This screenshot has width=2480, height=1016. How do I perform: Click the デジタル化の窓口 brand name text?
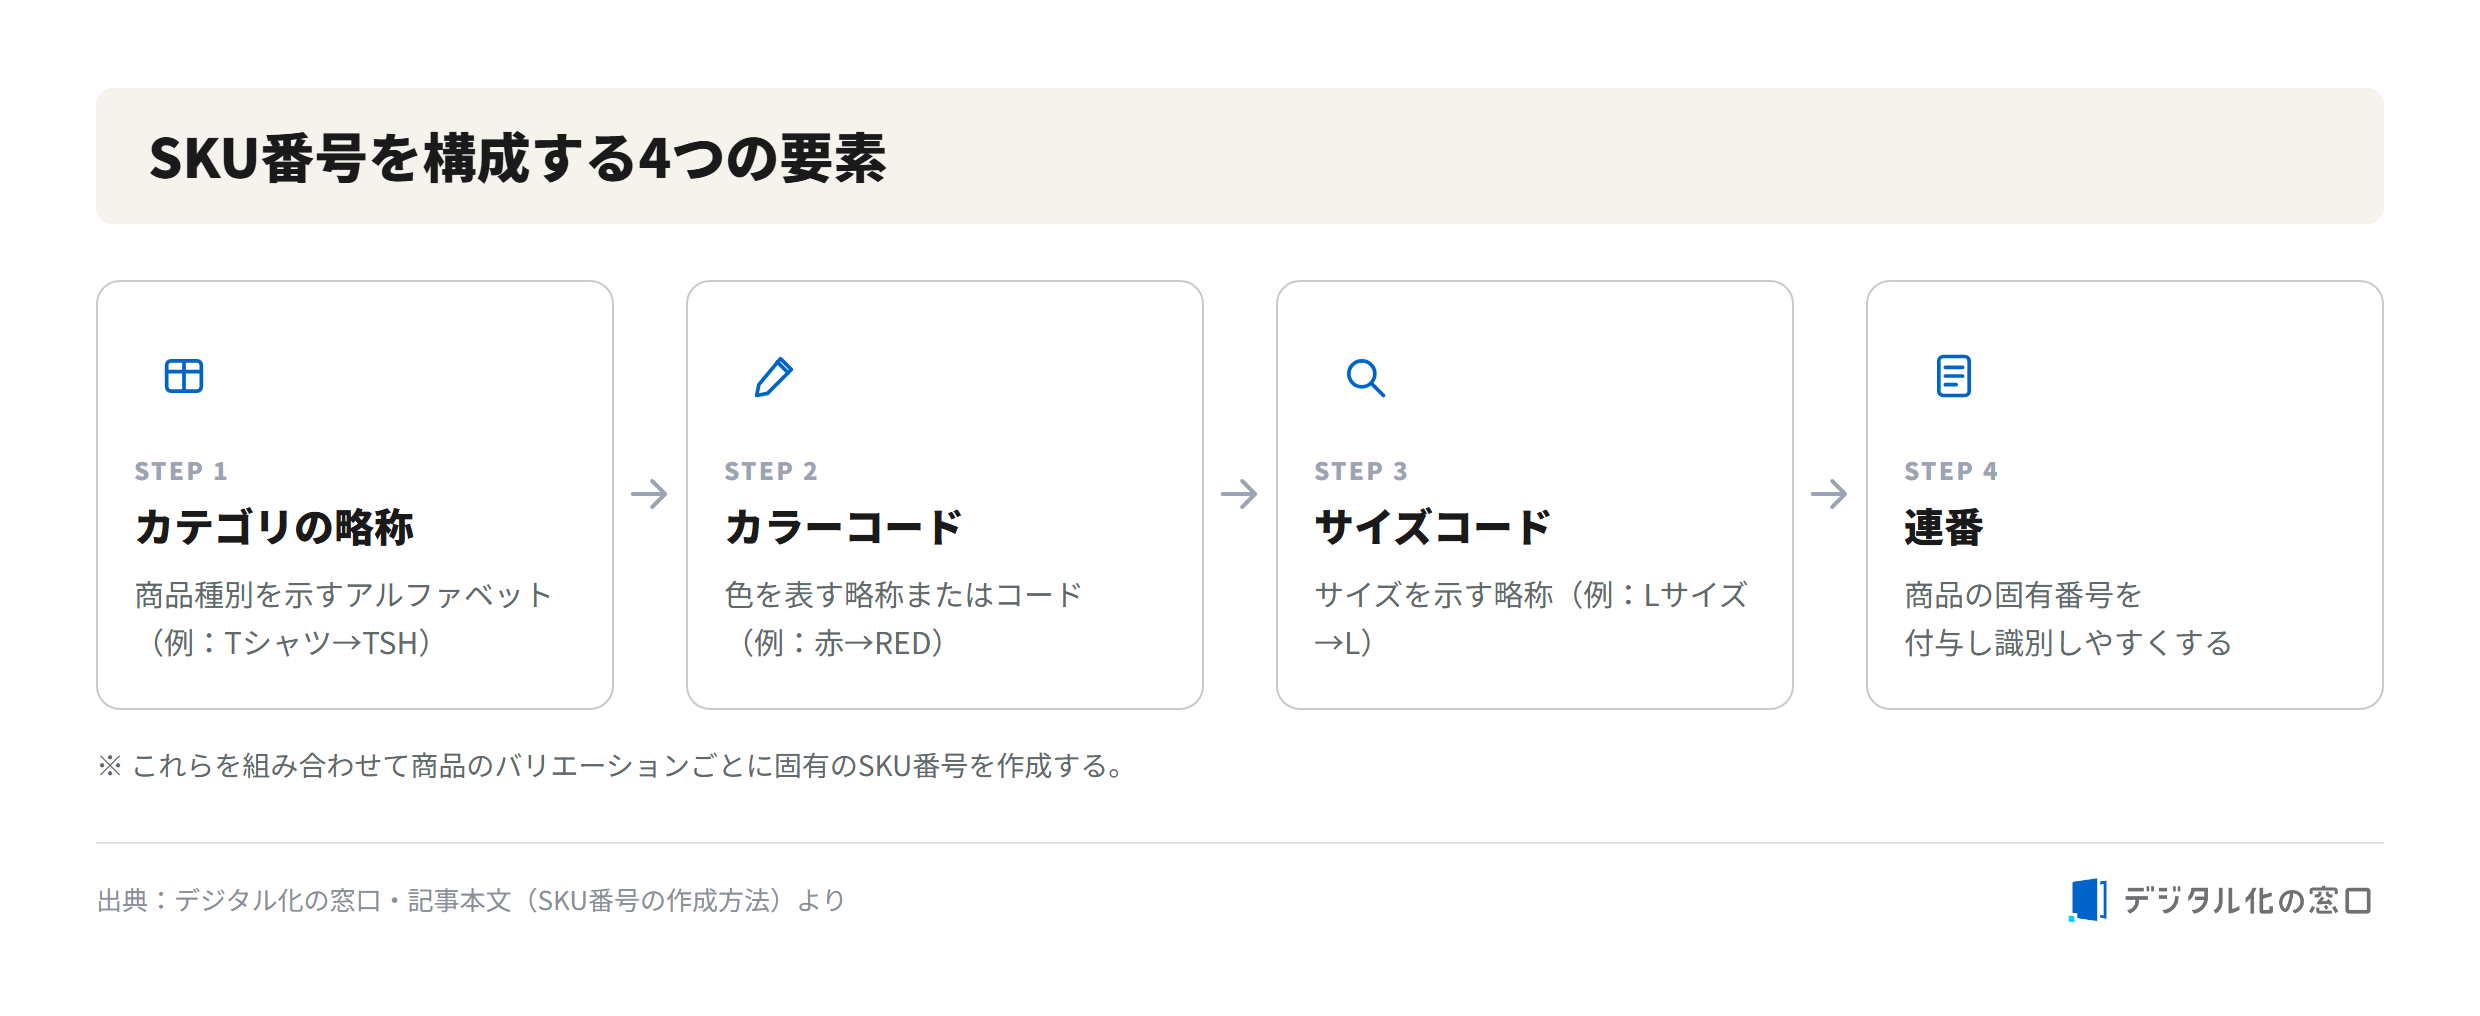[x=2248, y=900]
